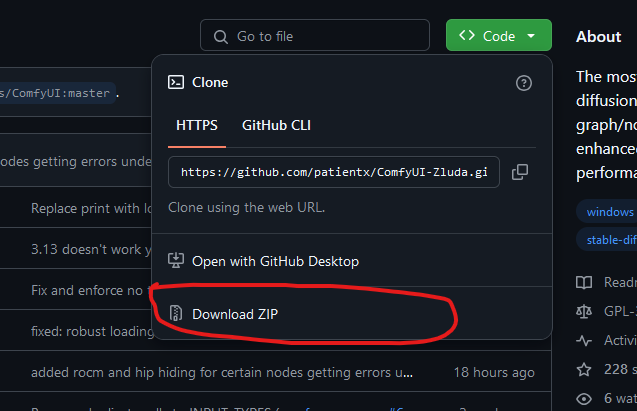Click the watchers eye icon

(x=584, y=399)
